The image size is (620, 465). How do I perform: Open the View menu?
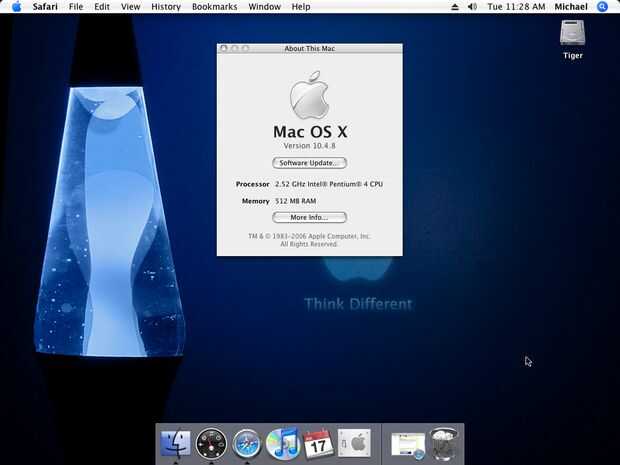pos(130,7)
